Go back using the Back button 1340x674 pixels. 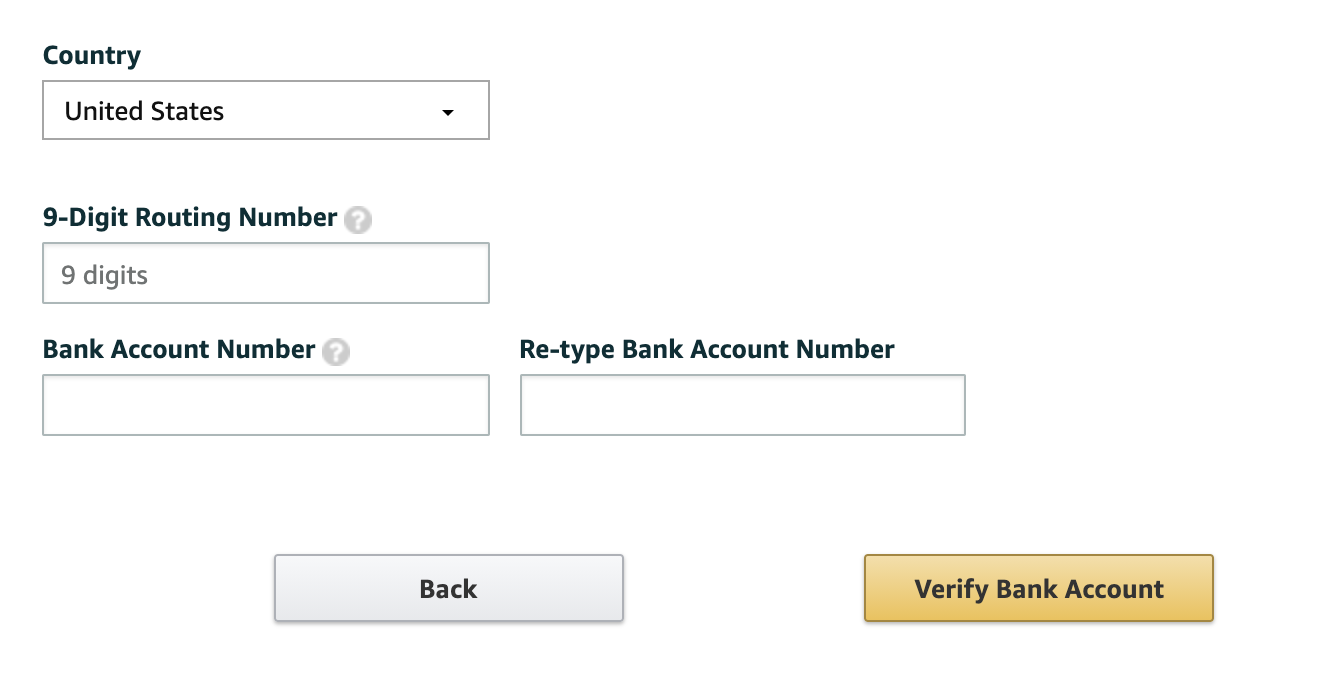pyautogui.click(x=449, y=588)
